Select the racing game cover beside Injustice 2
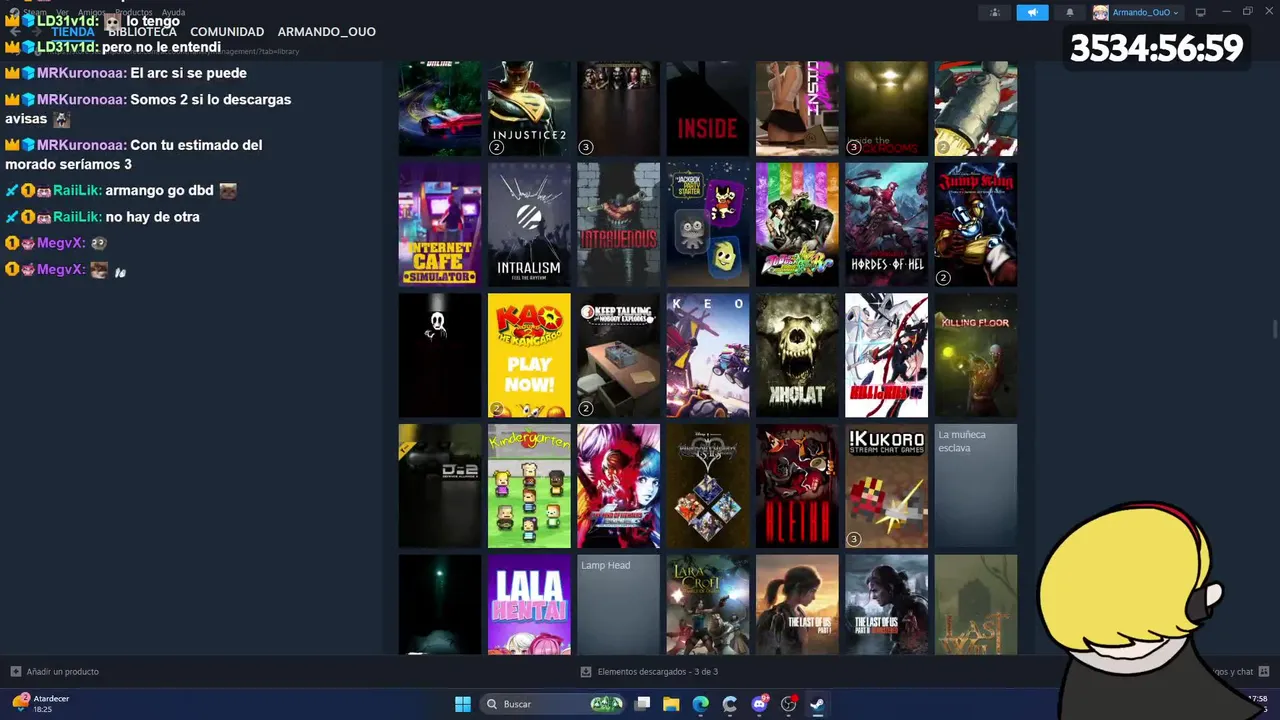 point(440,108)
